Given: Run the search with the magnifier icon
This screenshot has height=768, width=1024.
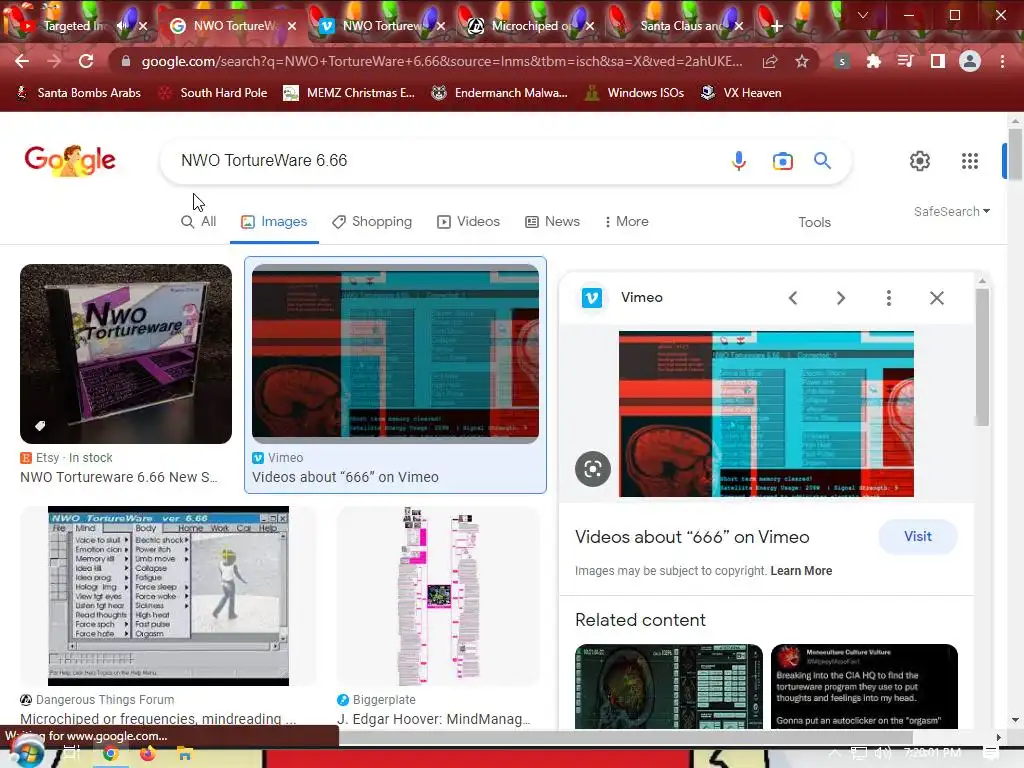Looking at the screenshot, I should (x=822, y=161).
